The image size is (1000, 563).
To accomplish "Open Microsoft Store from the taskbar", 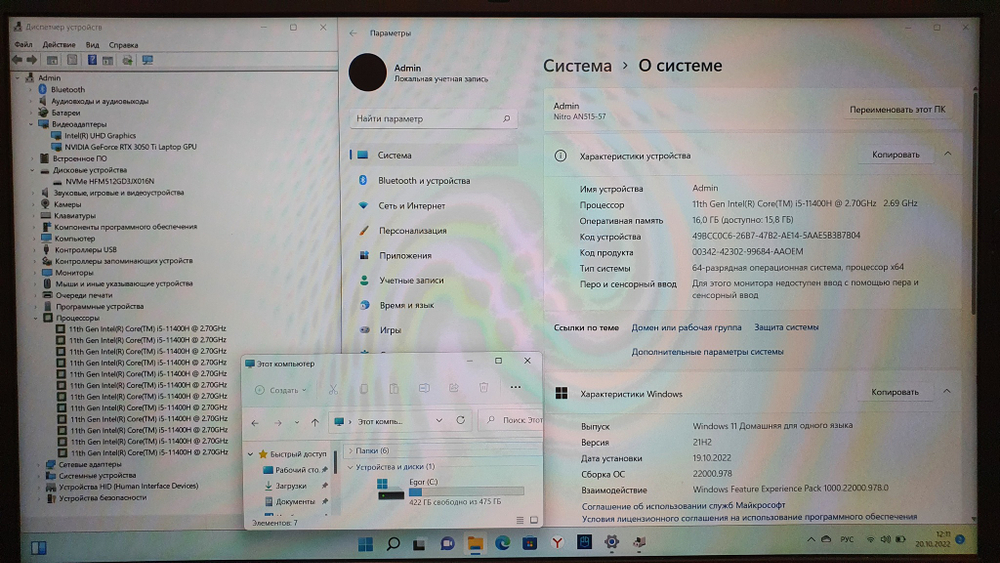I will click(529, 543).
